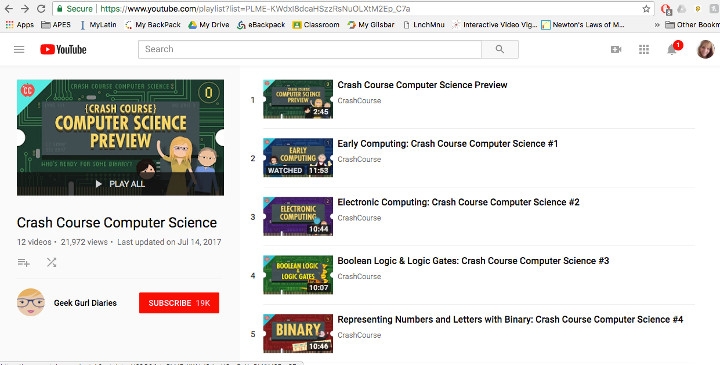Open the YouTube apps grid icon

click(x=644, y=50)
